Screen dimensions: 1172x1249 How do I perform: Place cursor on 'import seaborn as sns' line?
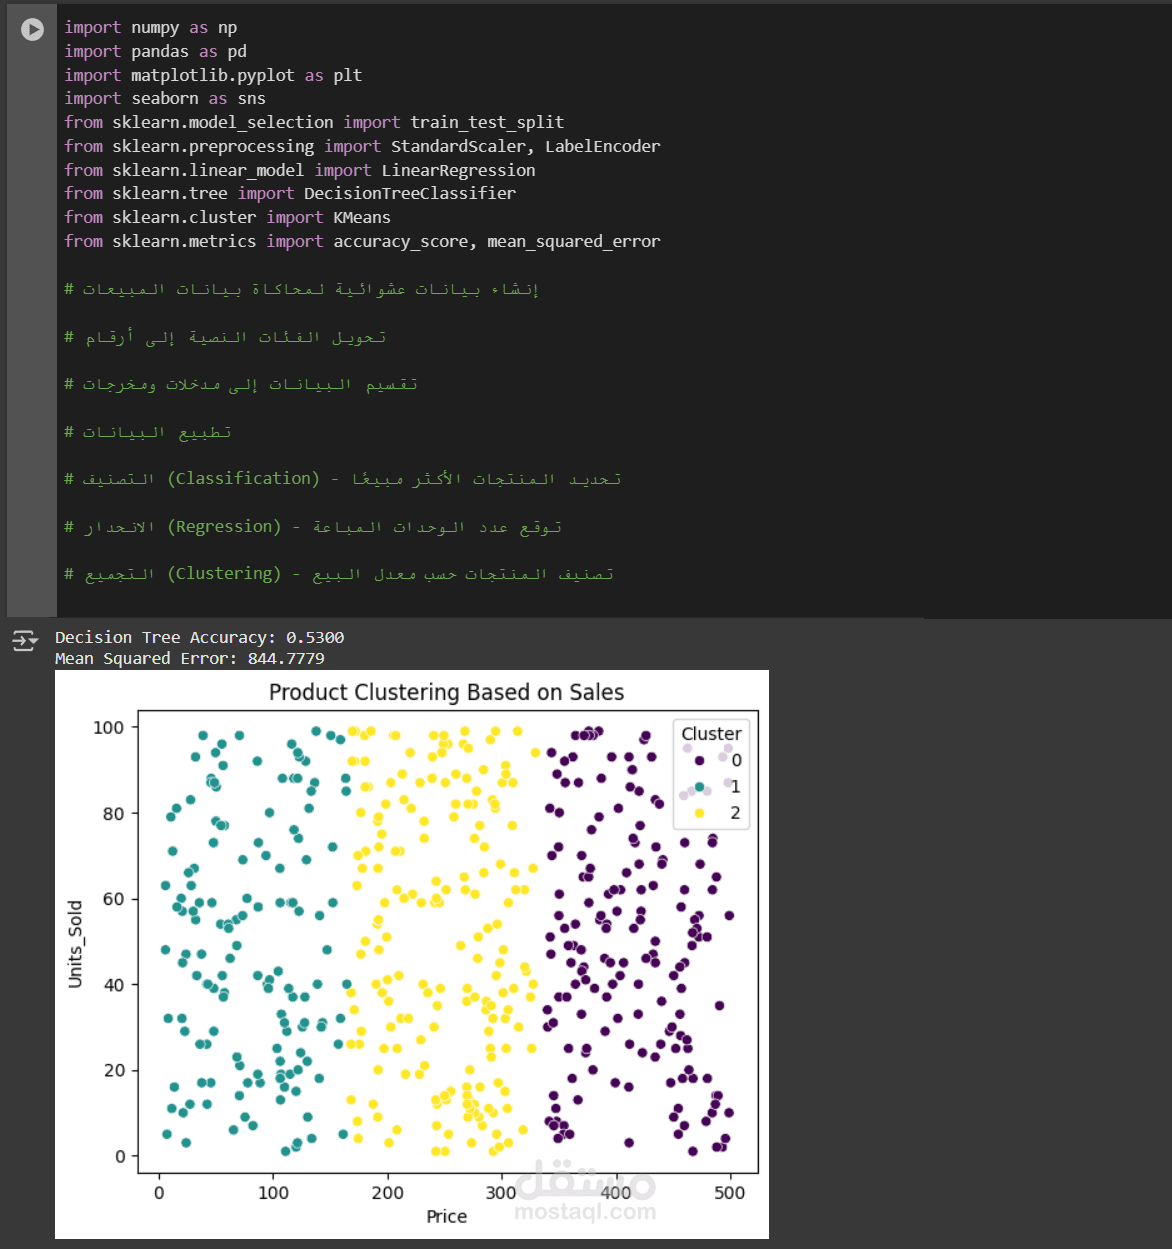coord(165,99)
